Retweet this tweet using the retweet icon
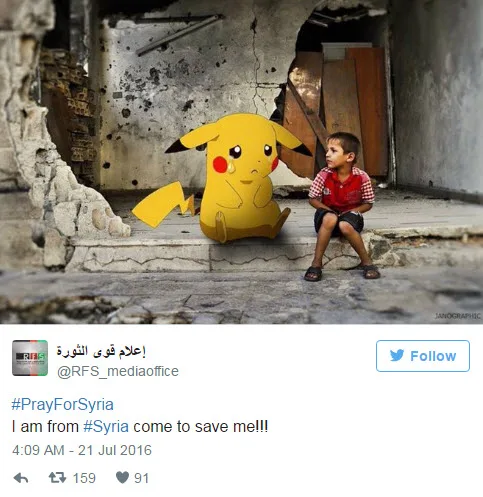This screenshot has height=497, width=483. (57, 478)
